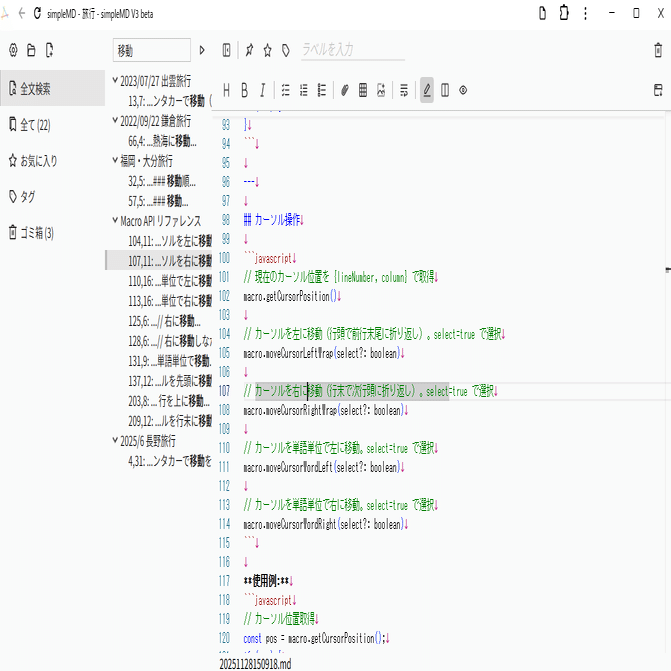
Task: Open search result 113,16 単位で右に移動
Action: [159, 300]
